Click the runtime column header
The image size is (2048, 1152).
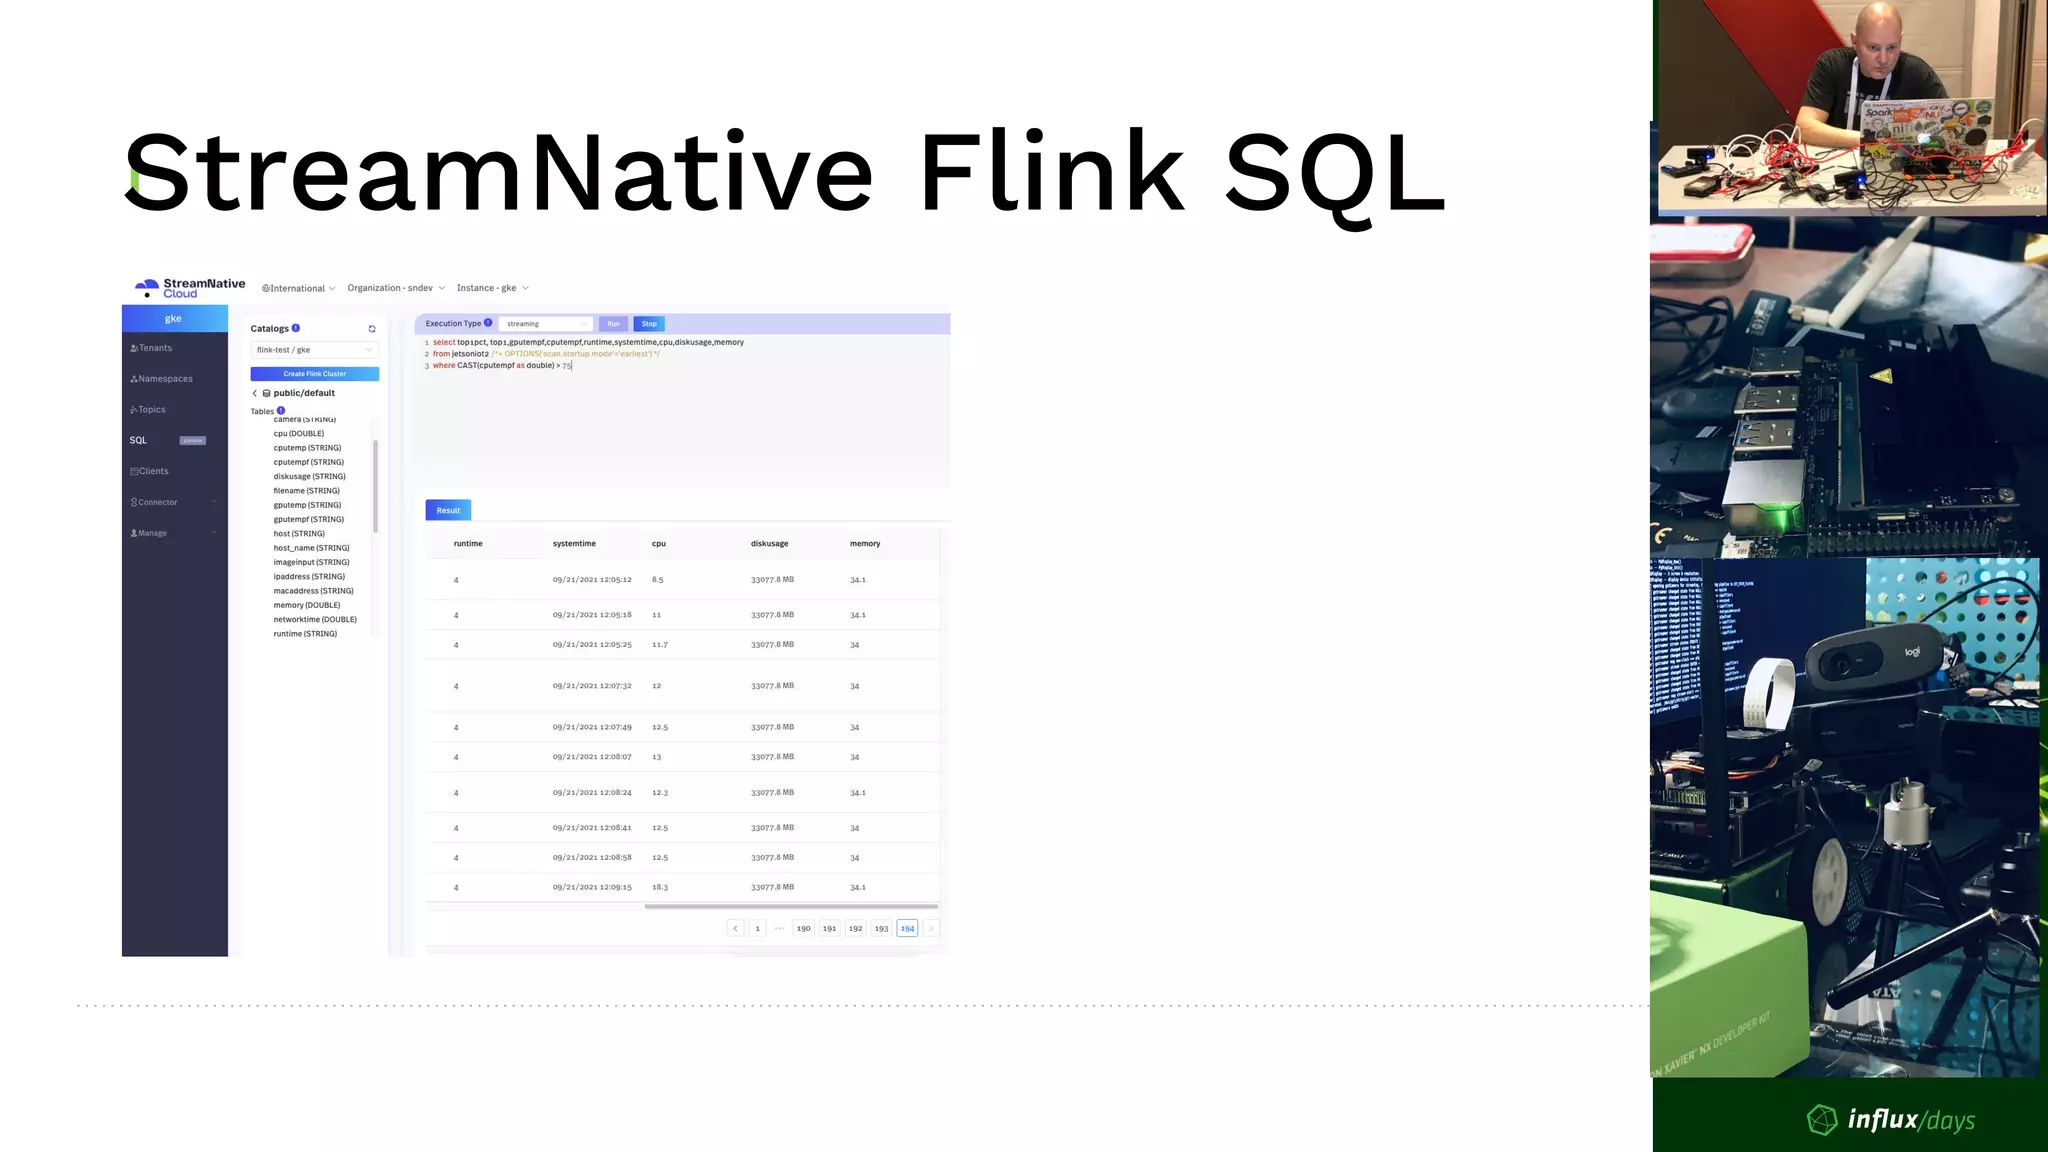pos(468,544)
